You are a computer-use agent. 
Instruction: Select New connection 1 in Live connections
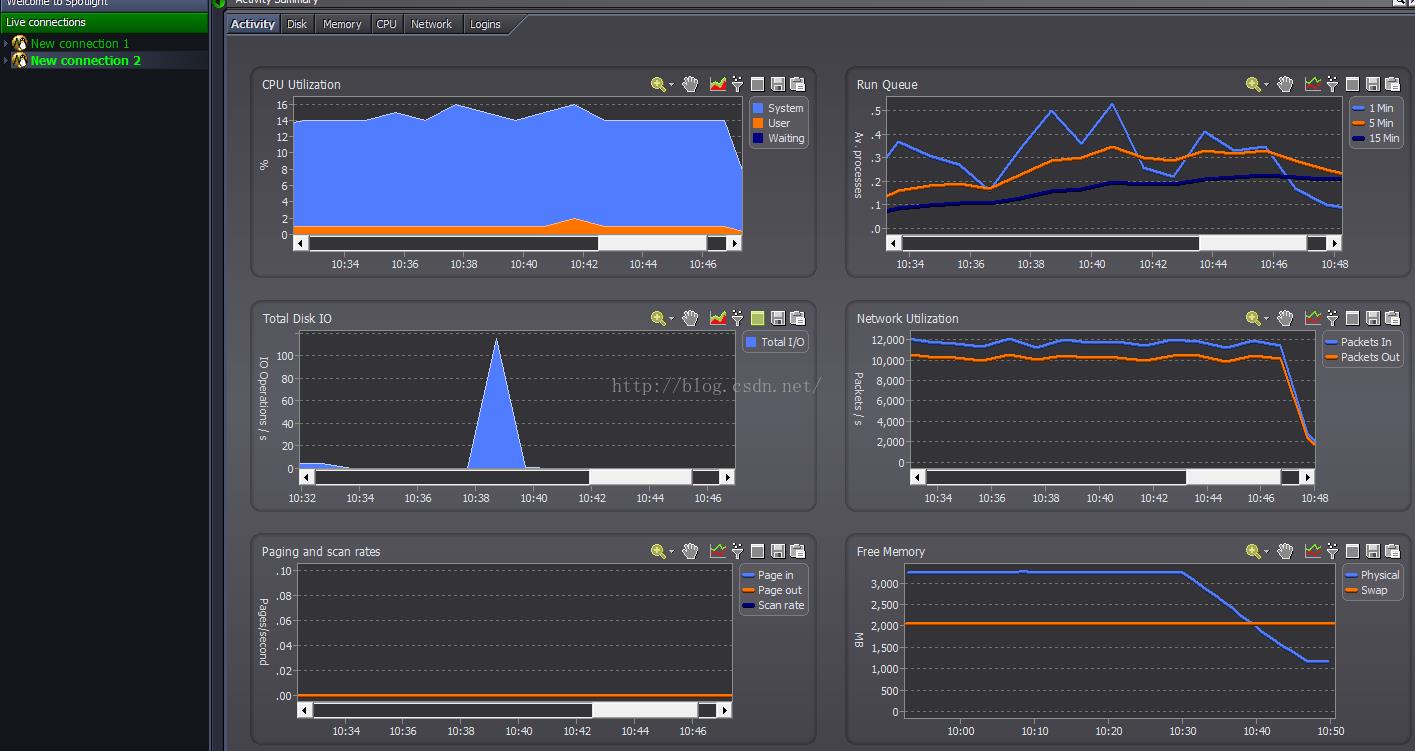80,44
